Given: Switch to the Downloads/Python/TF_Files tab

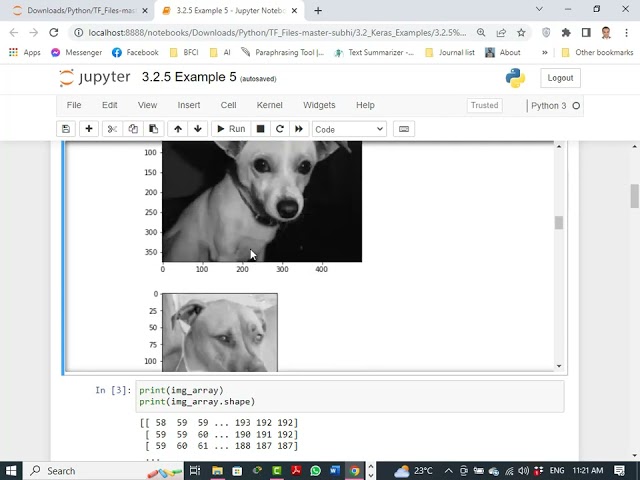Looking at the screenshot, I should click(x=80, y=11).
